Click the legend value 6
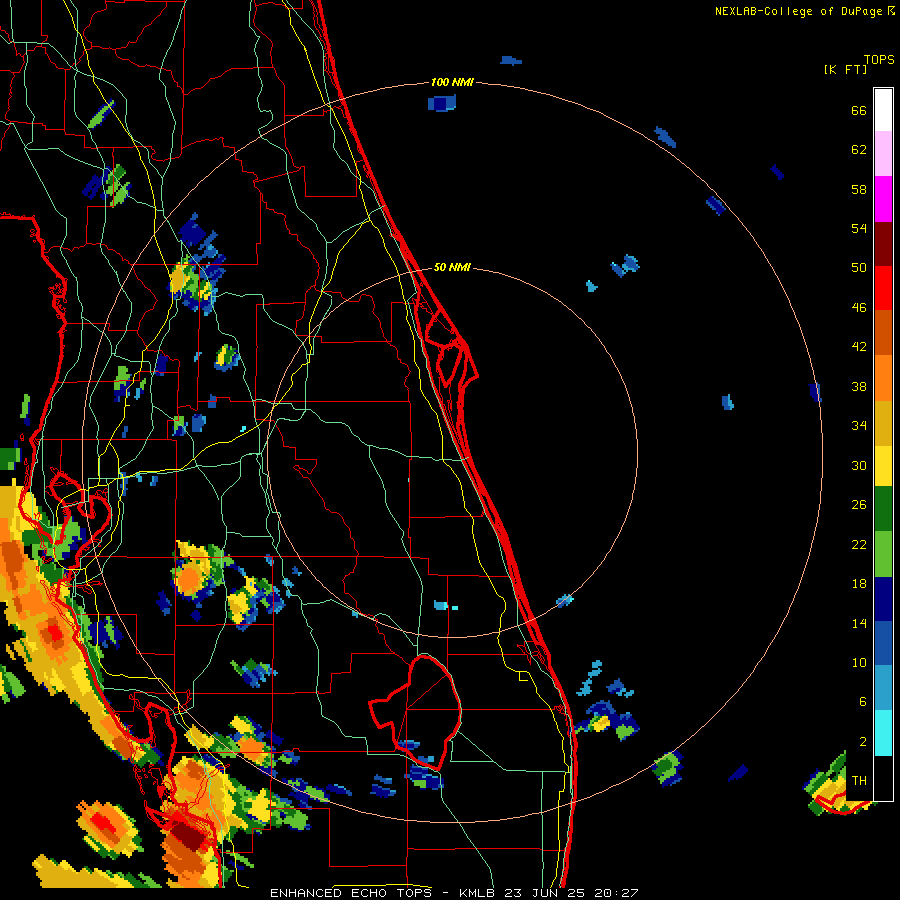Screen dimensions: 900x900 pos(862,701)
